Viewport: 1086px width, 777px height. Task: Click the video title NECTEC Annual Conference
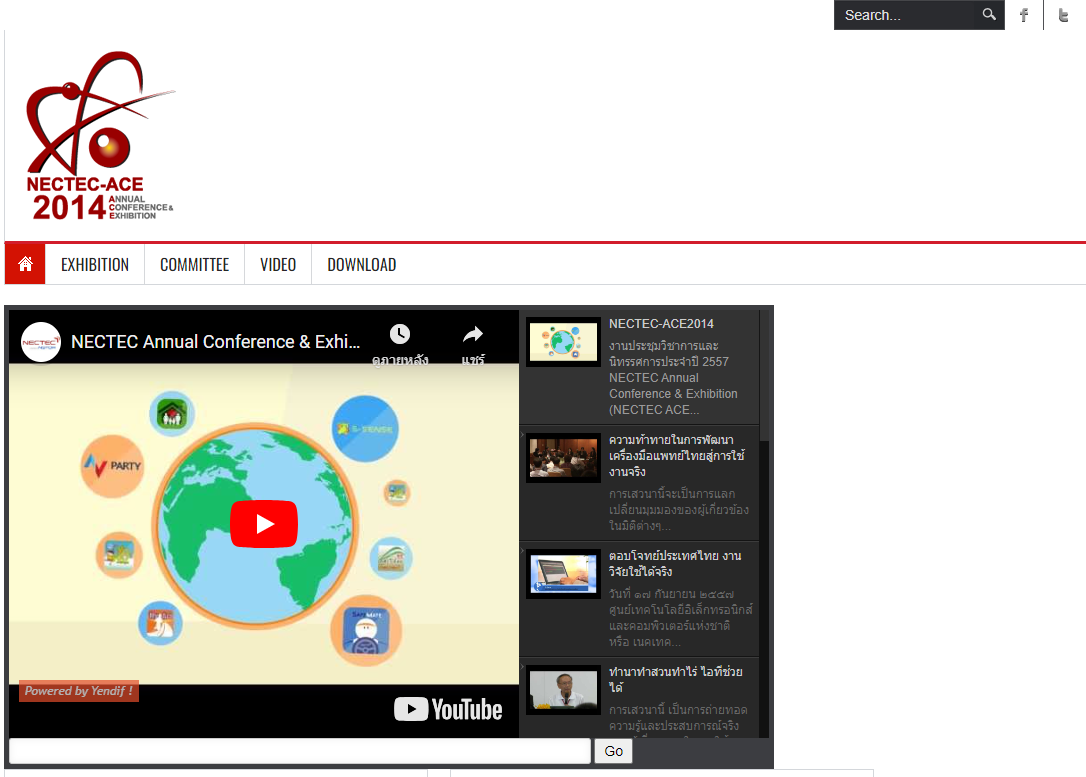pos(215,342)
